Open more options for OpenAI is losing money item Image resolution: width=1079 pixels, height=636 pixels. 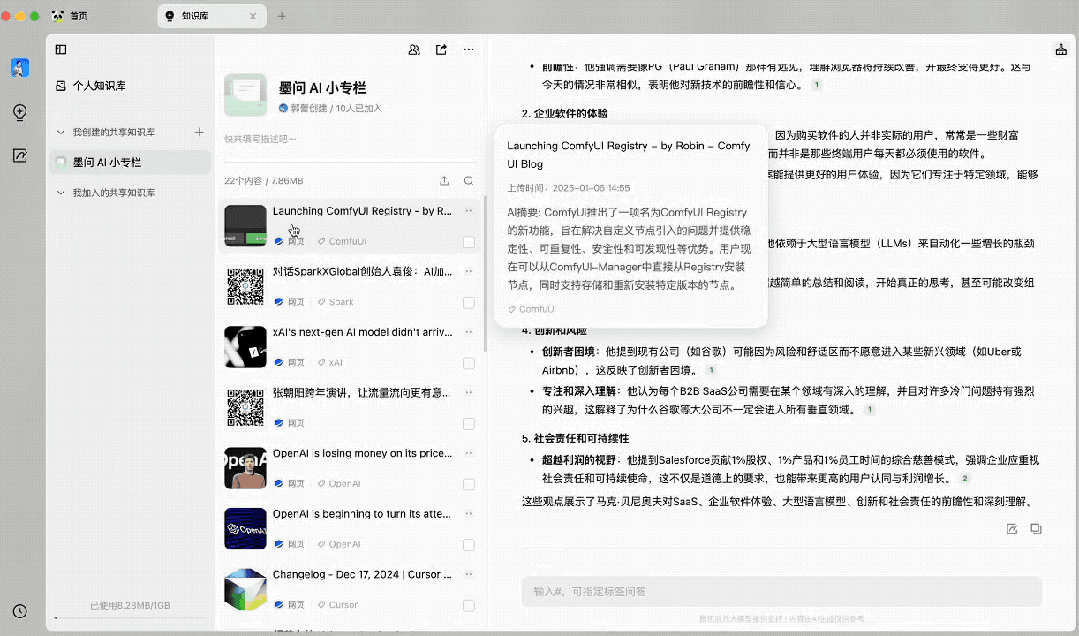point(469,453)
